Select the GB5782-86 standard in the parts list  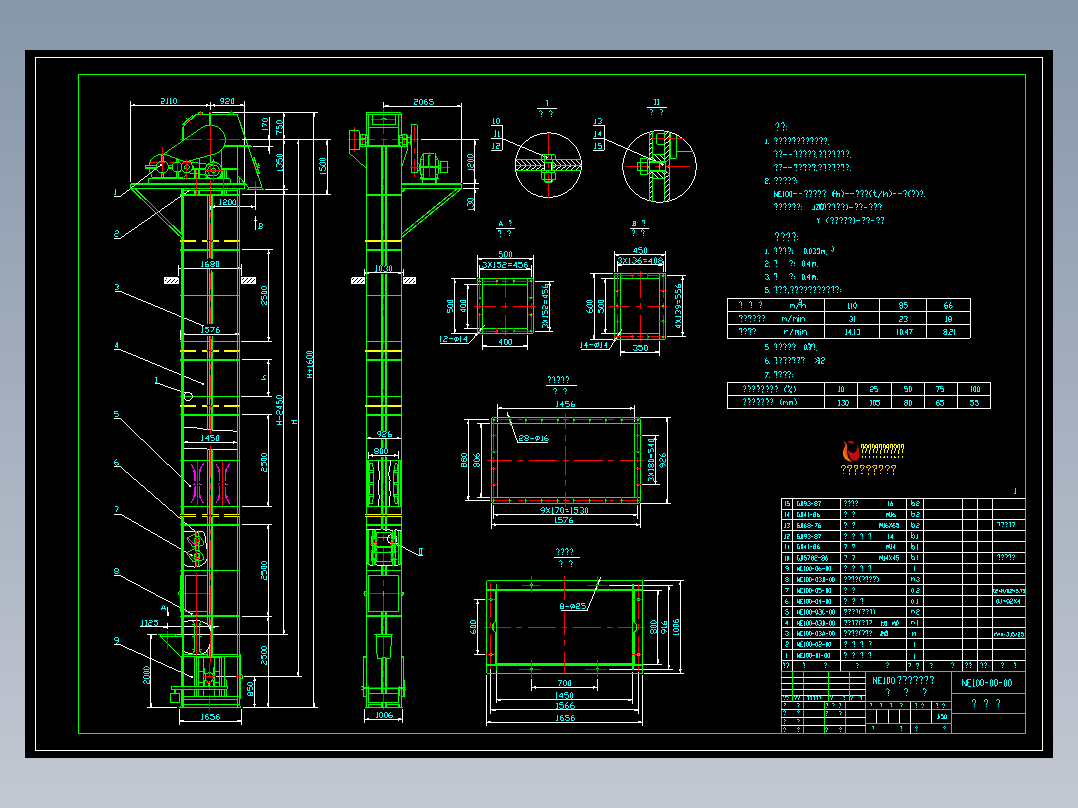pos(813,558)
